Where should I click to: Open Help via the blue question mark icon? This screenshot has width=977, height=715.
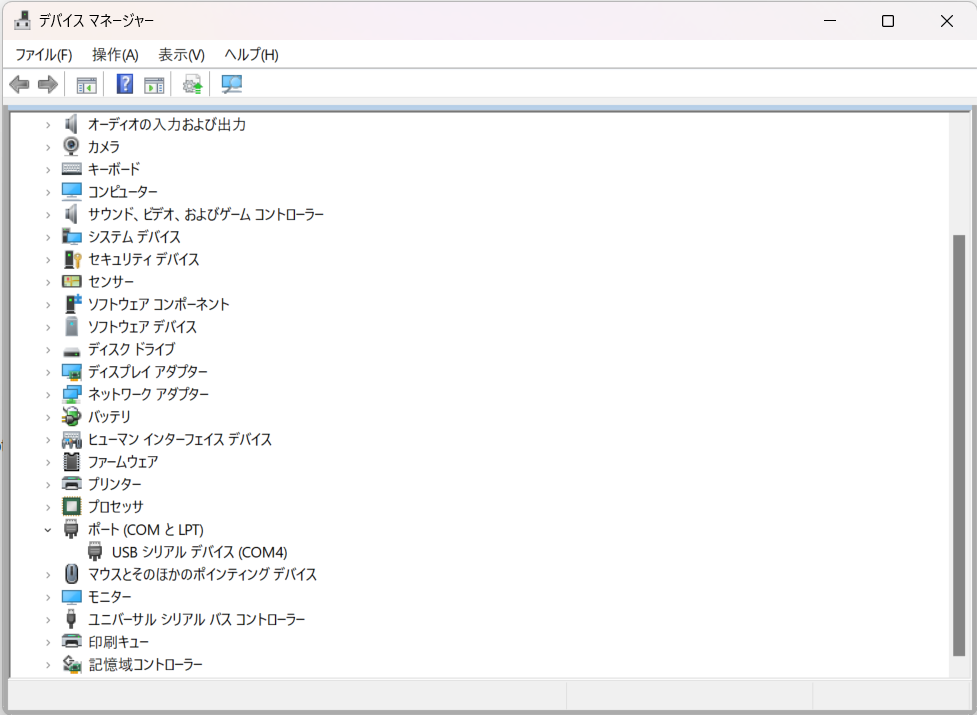tap(125, 84)
